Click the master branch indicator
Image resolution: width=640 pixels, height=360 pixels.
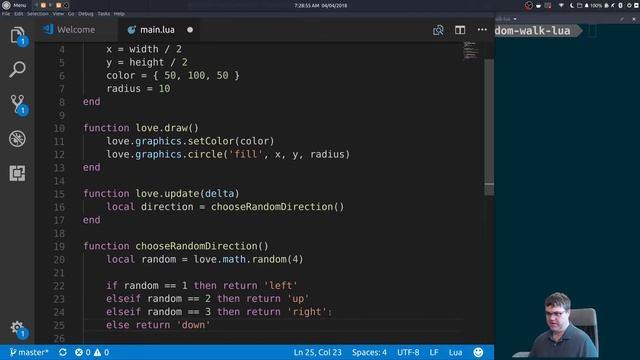[x=29, y=352]
